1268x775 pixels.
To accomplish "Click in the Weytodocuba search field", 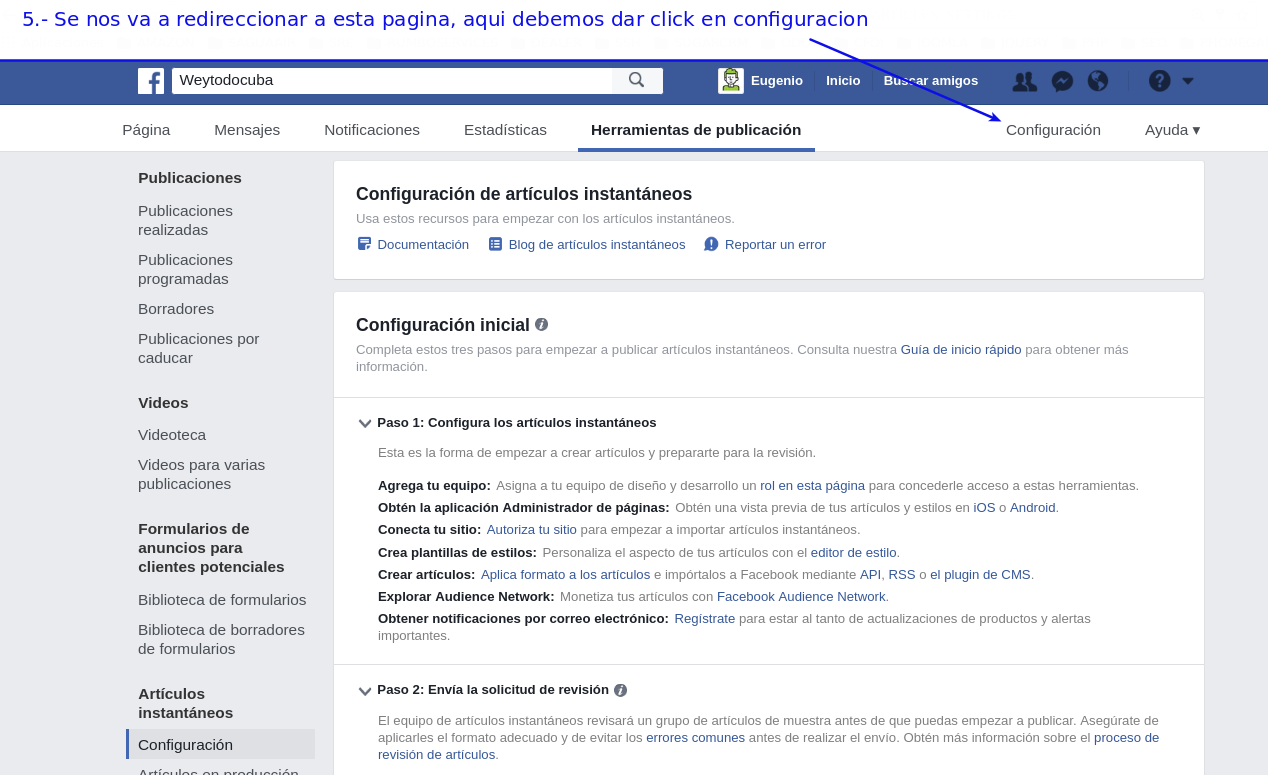I will [392, 81].
